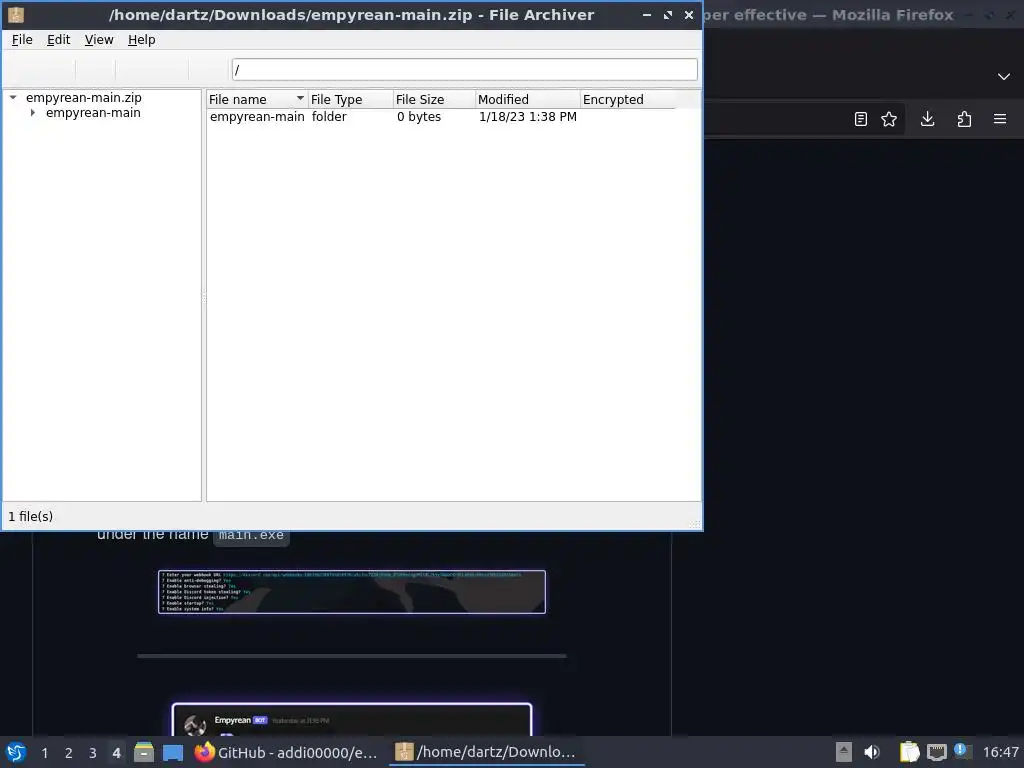Click the '0 bytes' size cell
Viewport: 1024px width, 768px height.
pos(419,117)
